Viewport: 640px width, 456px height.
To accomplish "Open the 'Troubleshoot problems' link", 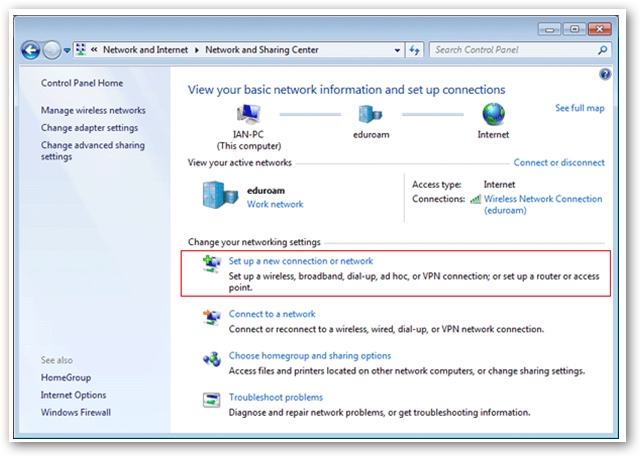I will click(276, 397).
